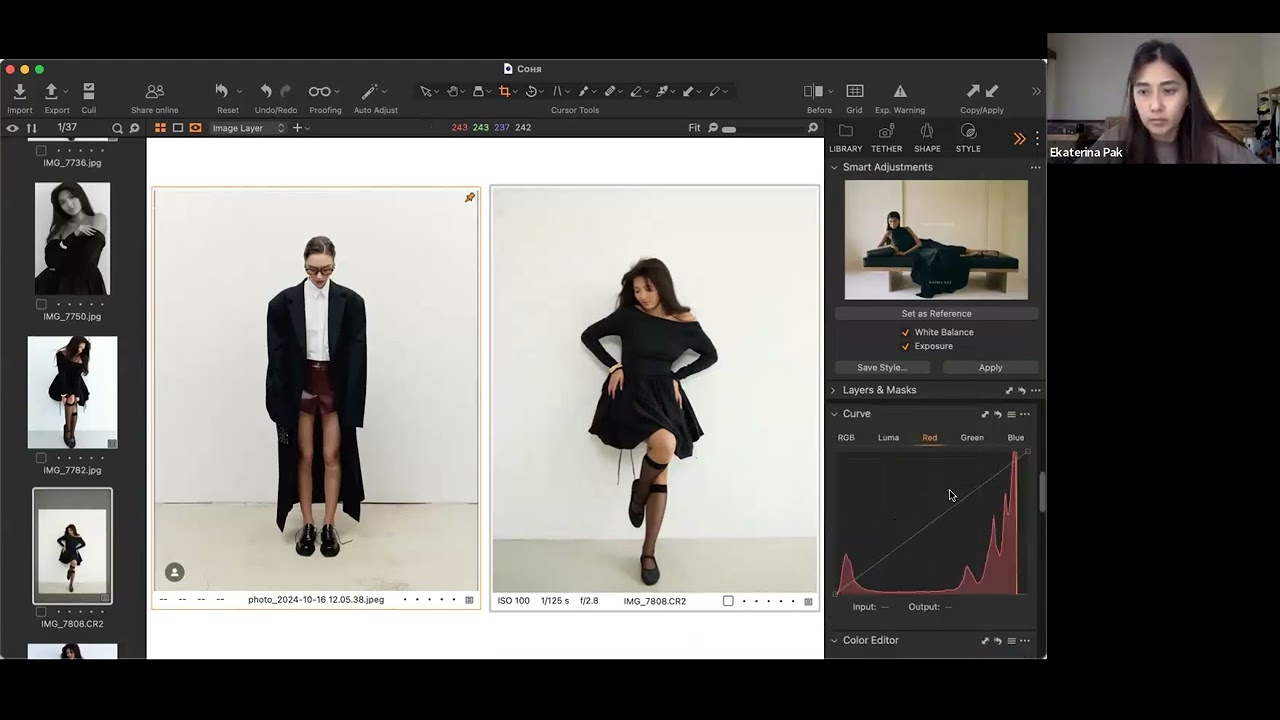Click the Auto Adjust magic wand
1280x720 pixels.
point(369,91)
